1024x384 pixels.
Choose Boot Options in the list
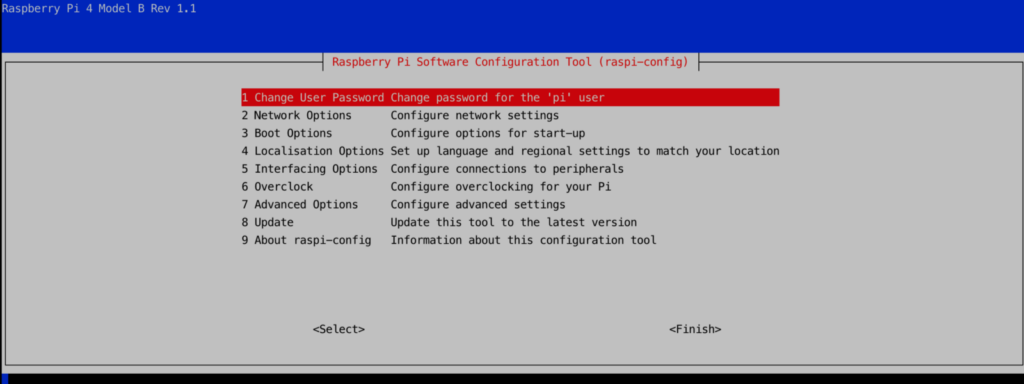pos(510,133)
